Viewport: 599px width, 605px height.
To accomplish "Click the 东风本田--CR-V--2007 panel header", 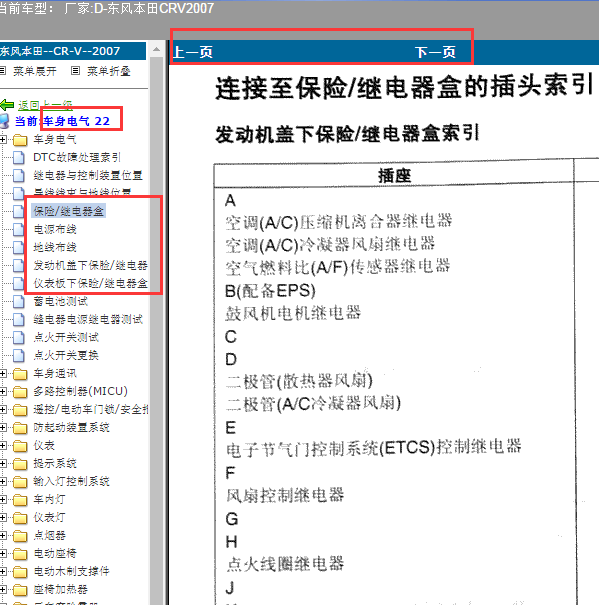I will [73, 51].
